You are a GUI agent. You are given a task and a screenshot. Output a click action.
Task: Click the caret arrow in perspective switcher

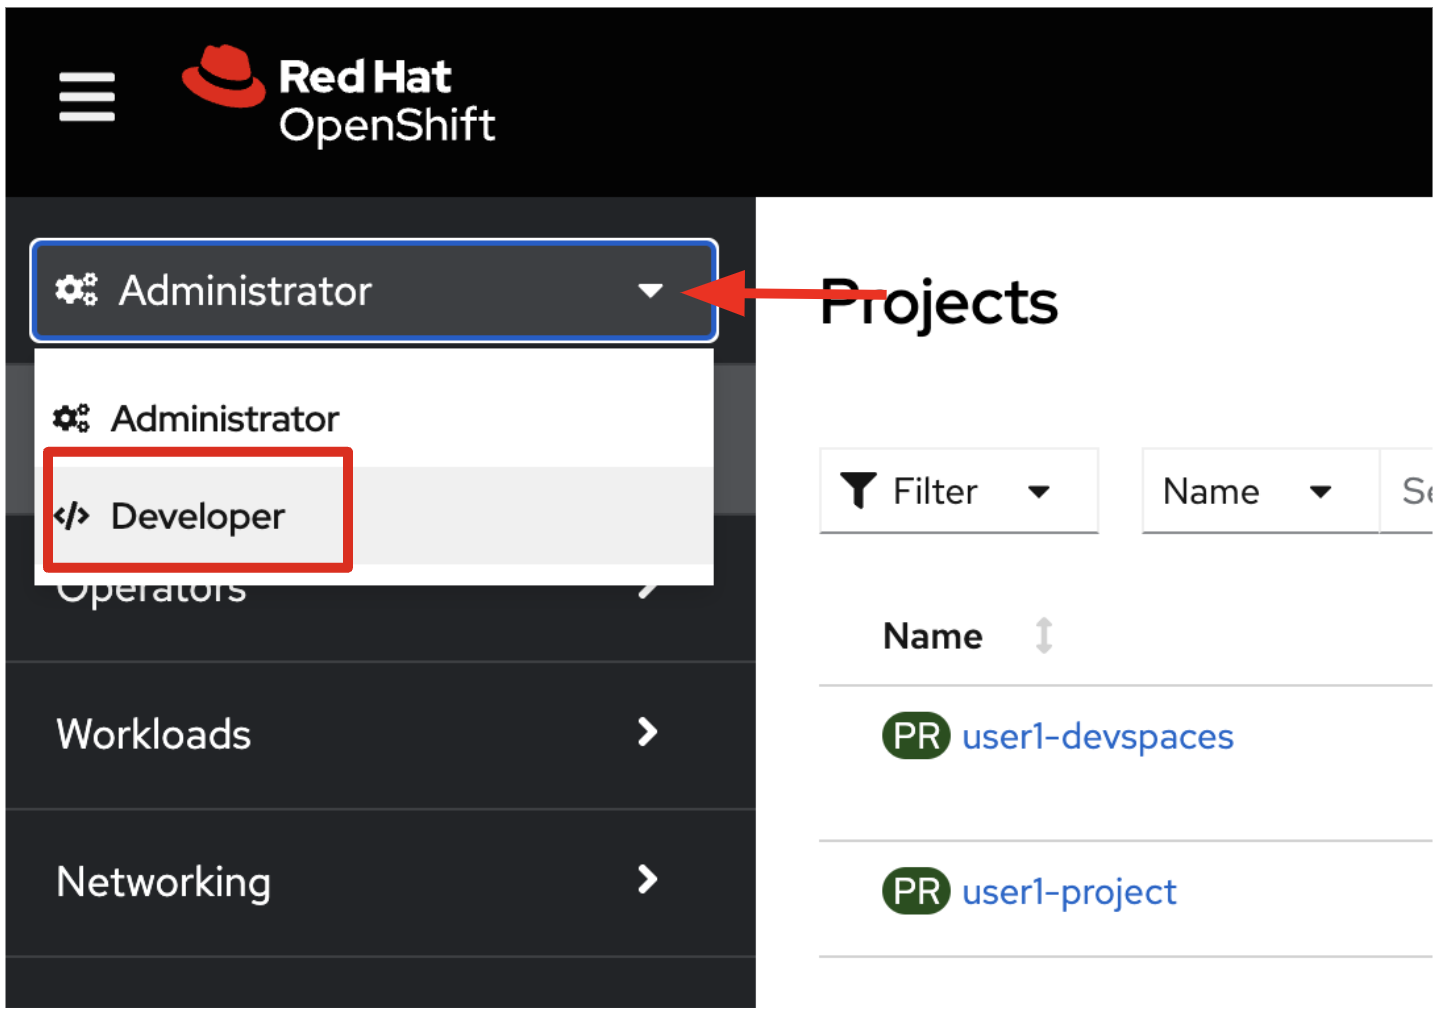tap(651, 291)
